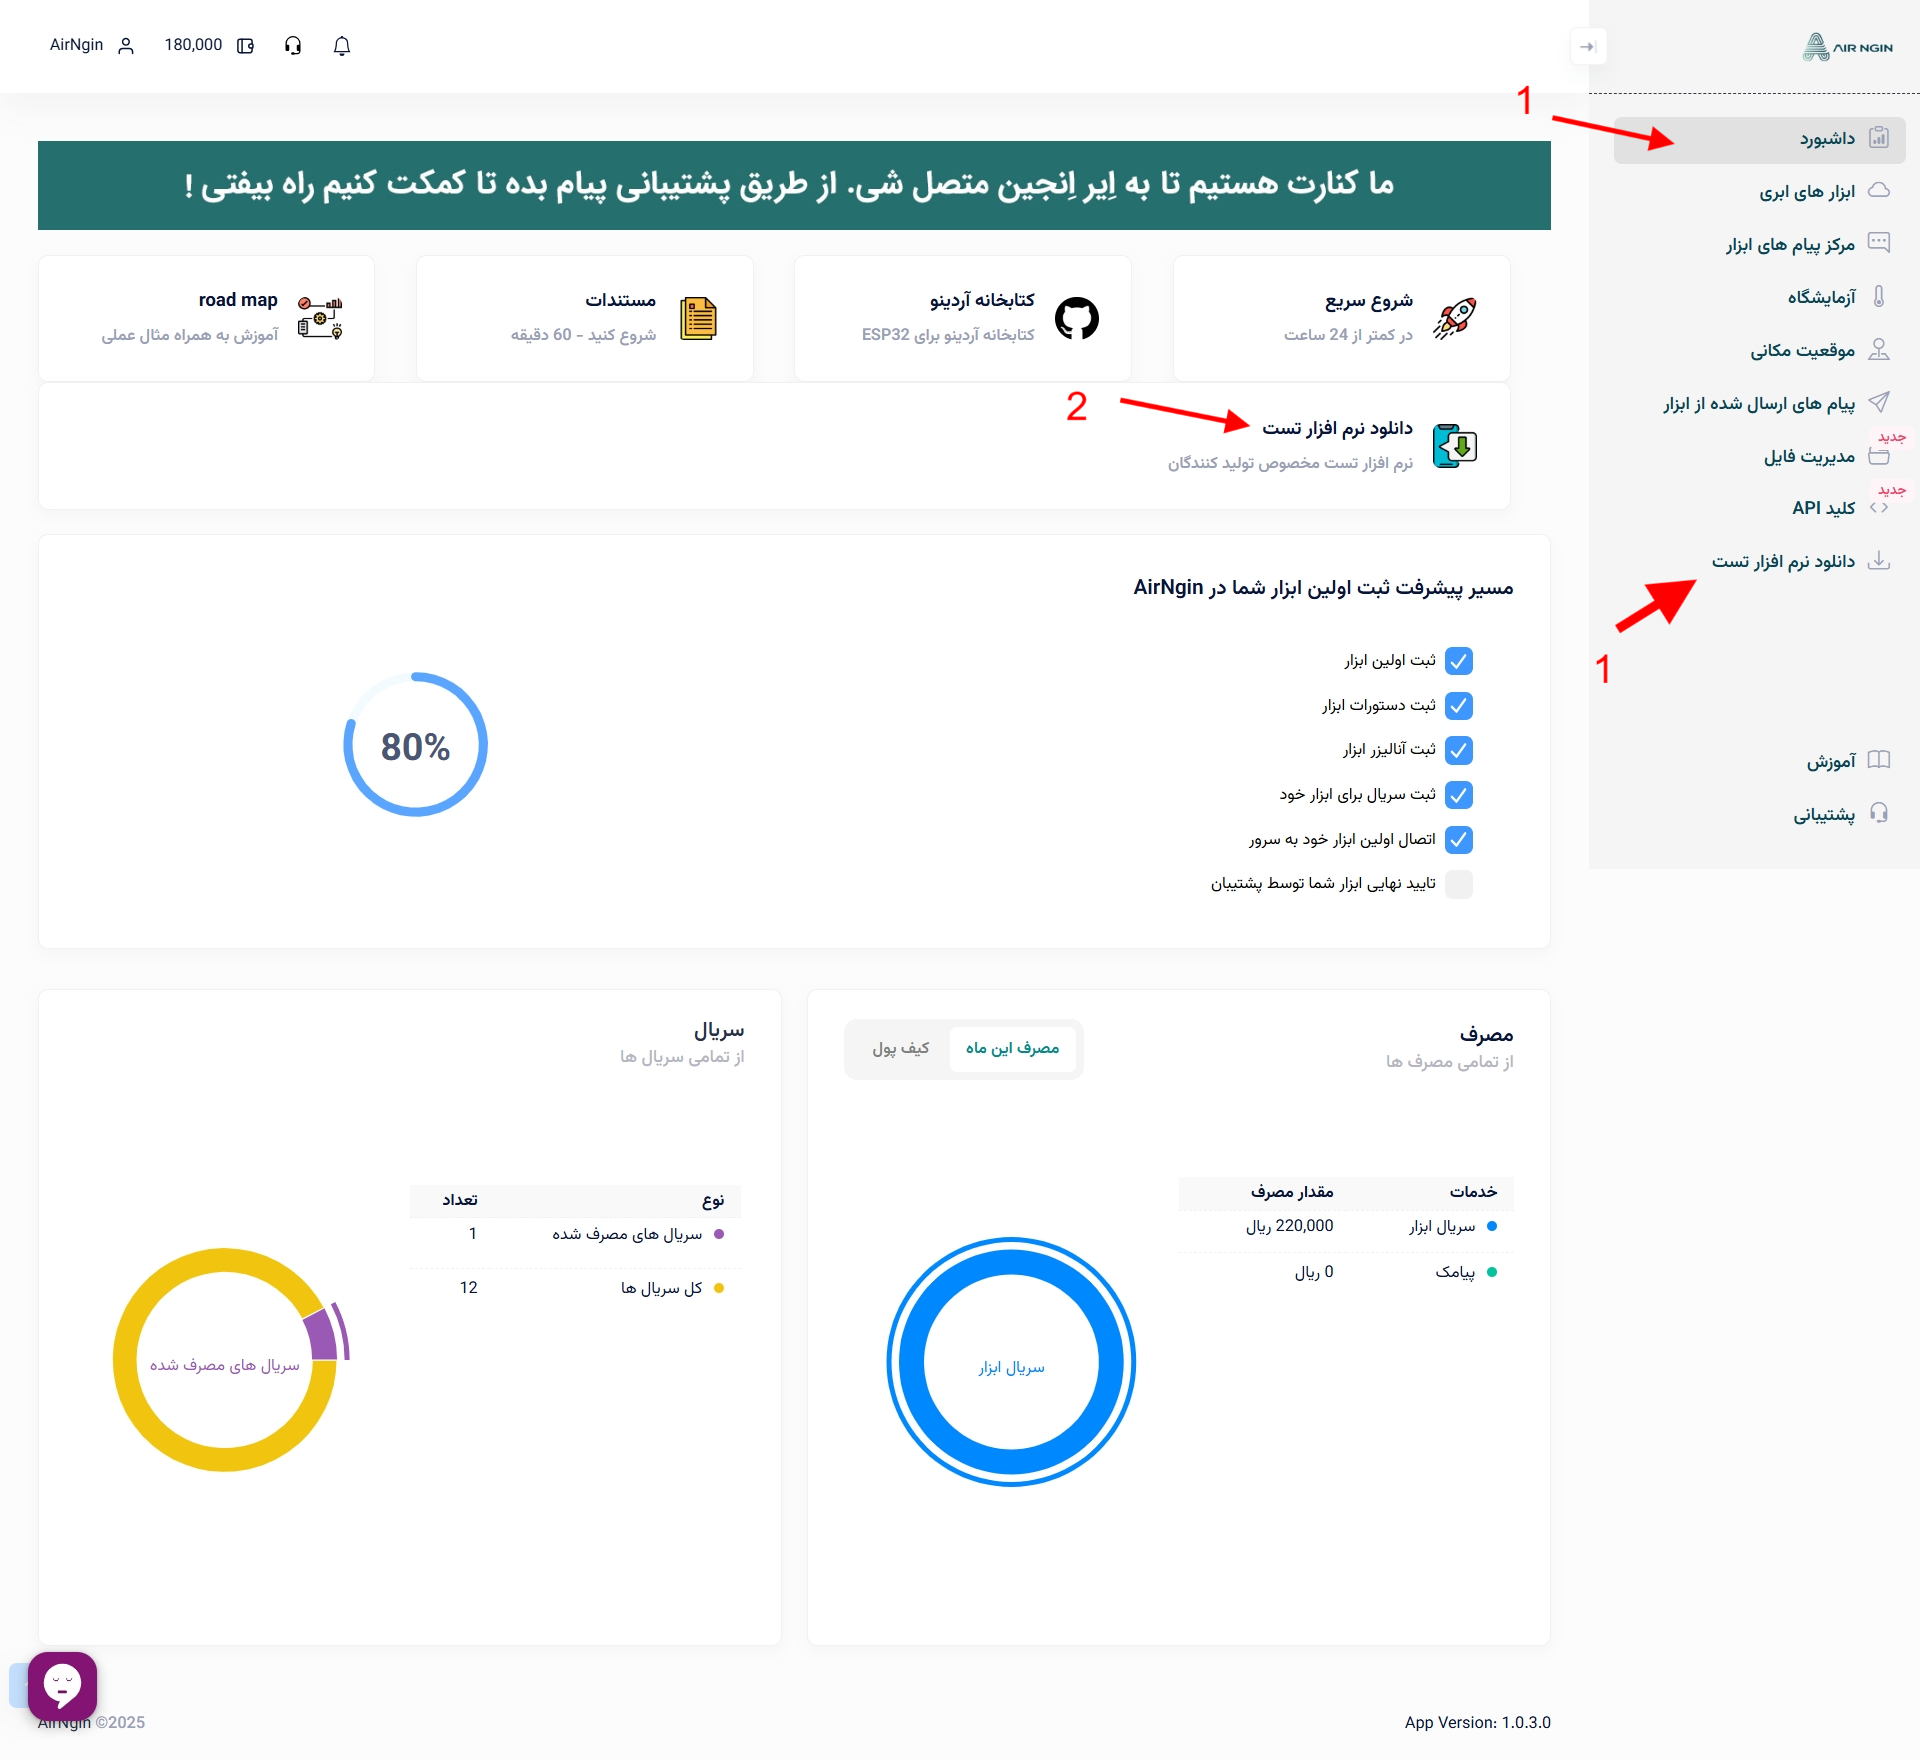Click the document icon on مستندات card
Viewport: 1920px width, 1760px height.
pos(699,318)
